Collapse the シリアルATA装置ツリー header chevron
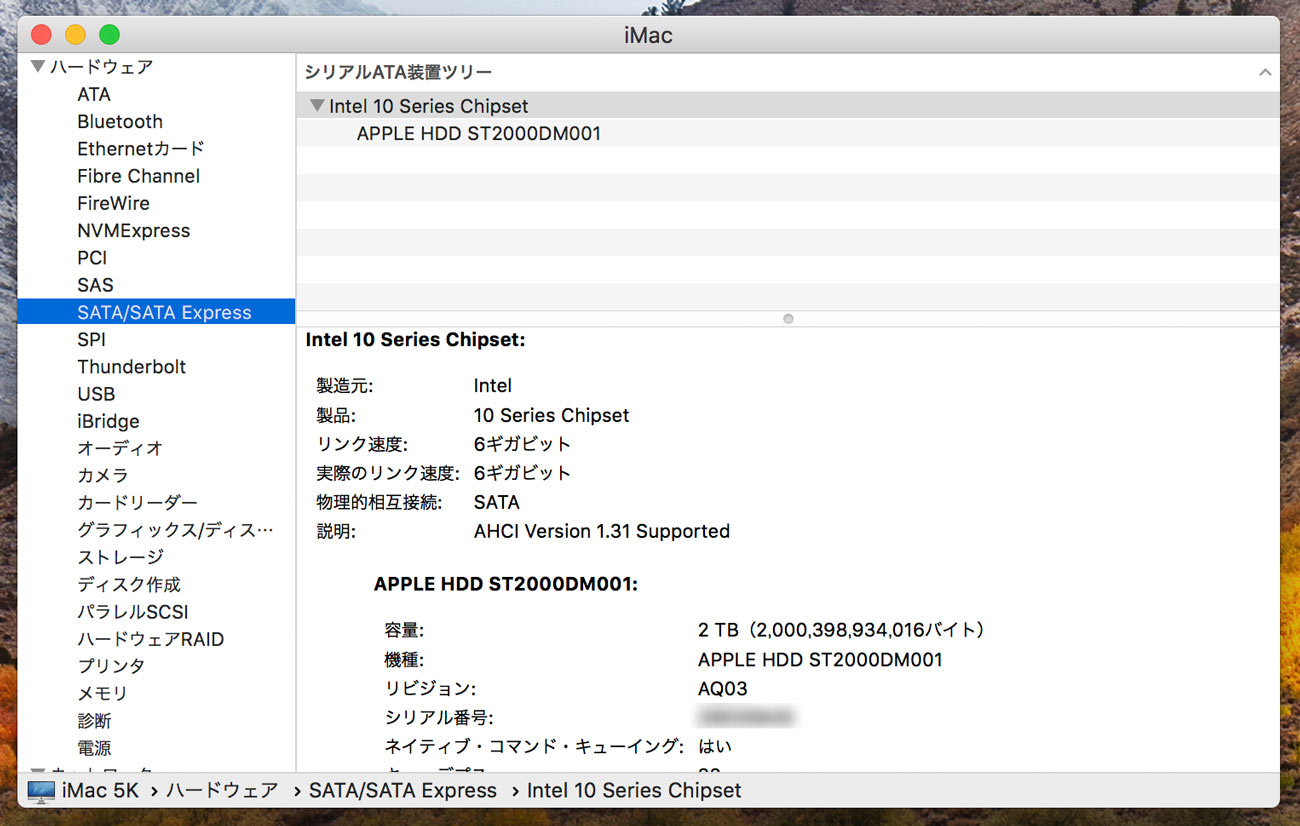Image resolution: width=1300 pixels, height=826 pixels. [x=1265, y=73]
